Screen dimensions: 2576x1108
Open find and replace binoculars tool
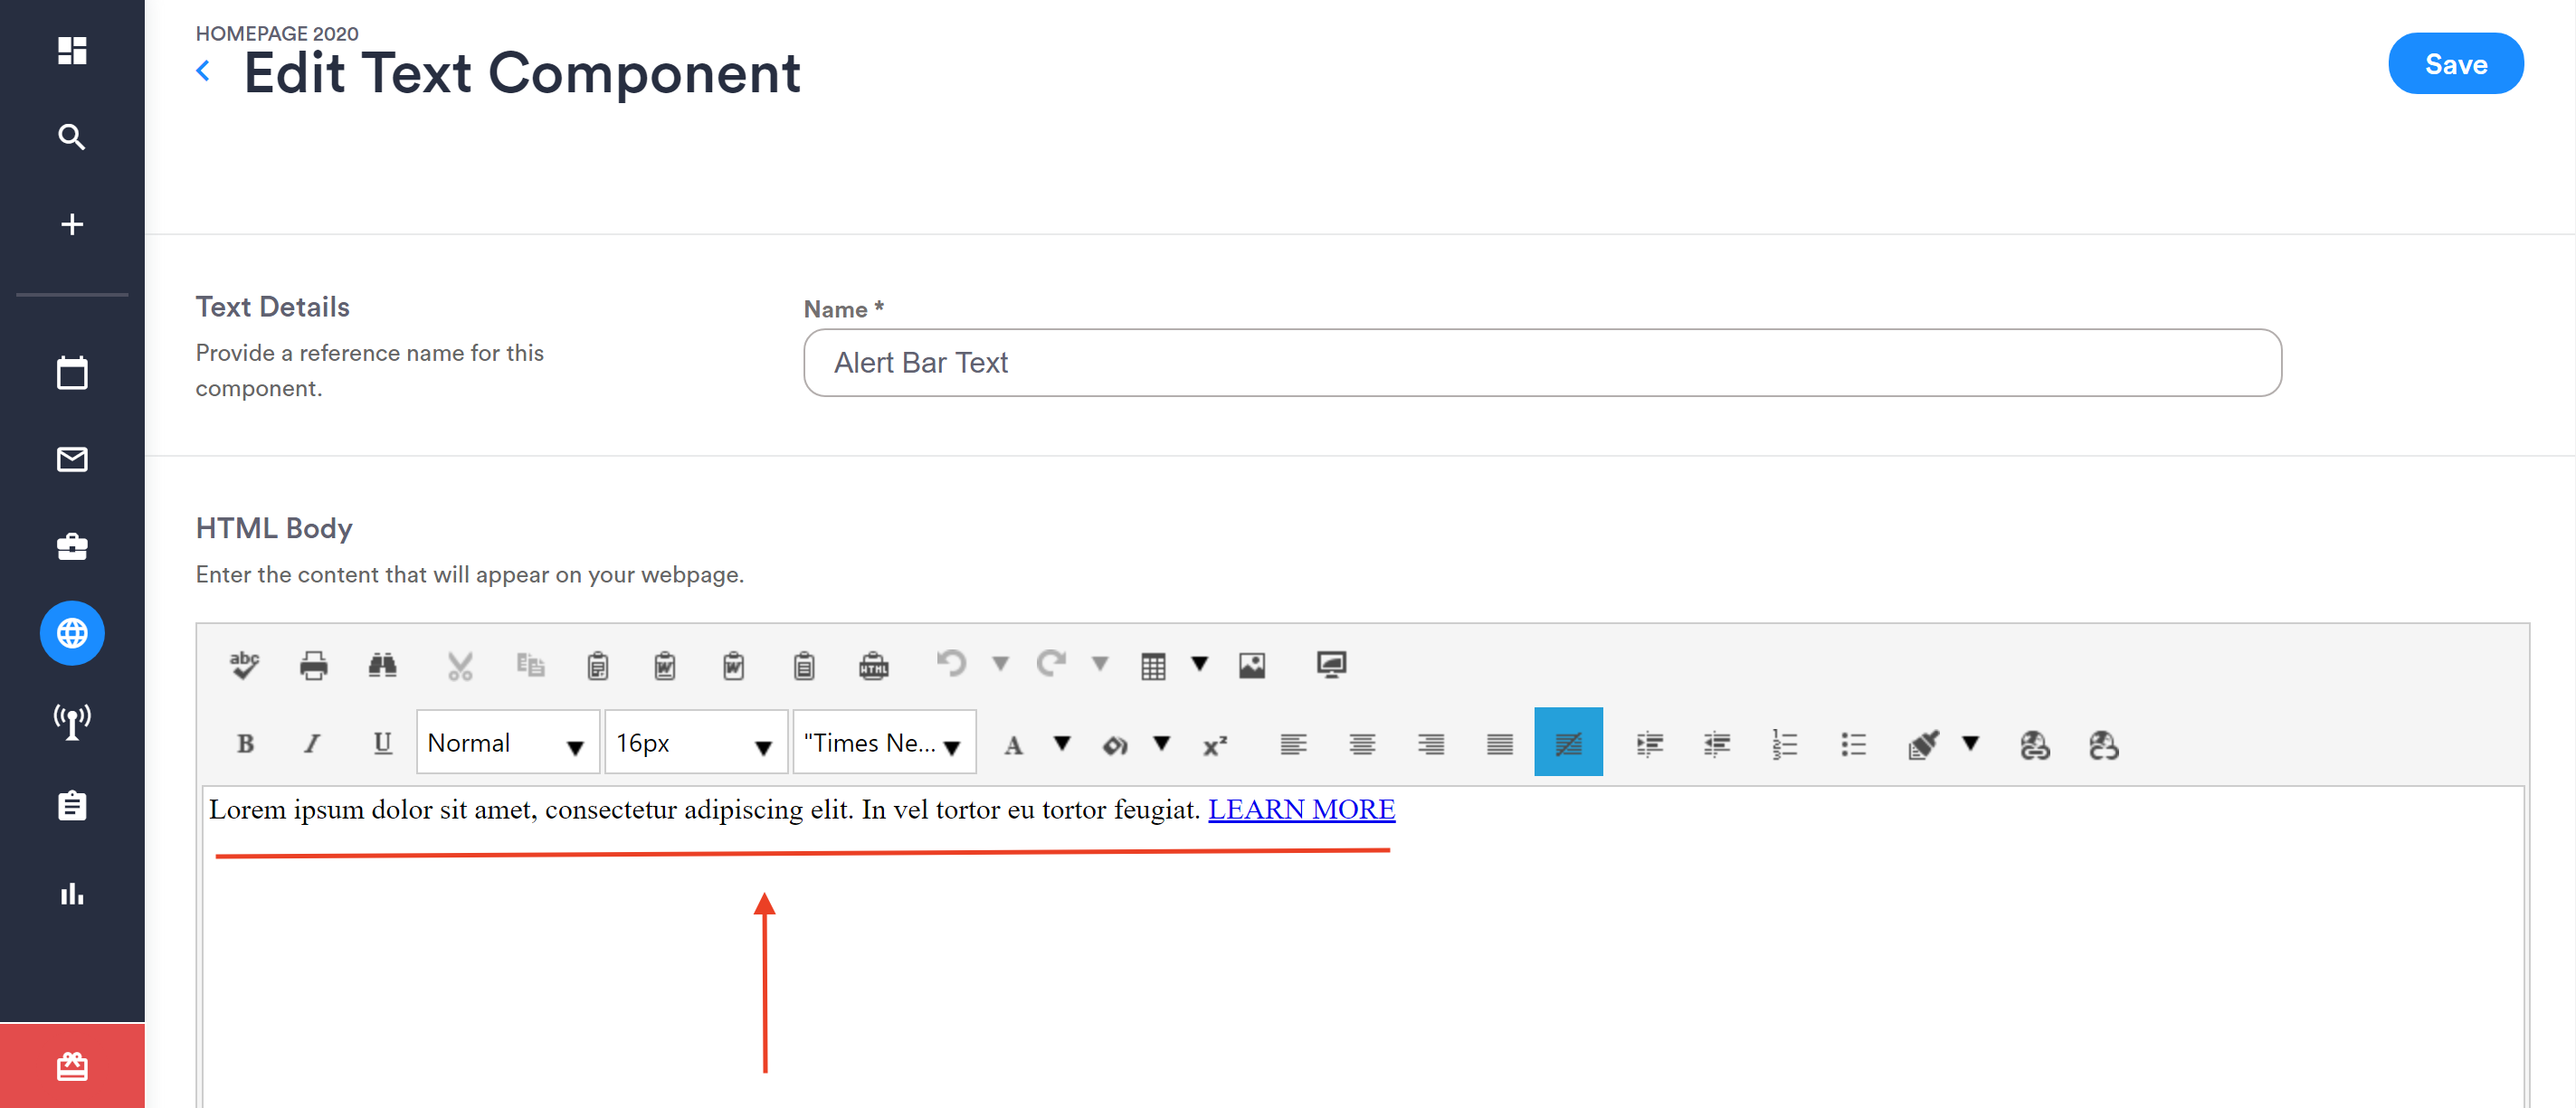pos(382,665)
